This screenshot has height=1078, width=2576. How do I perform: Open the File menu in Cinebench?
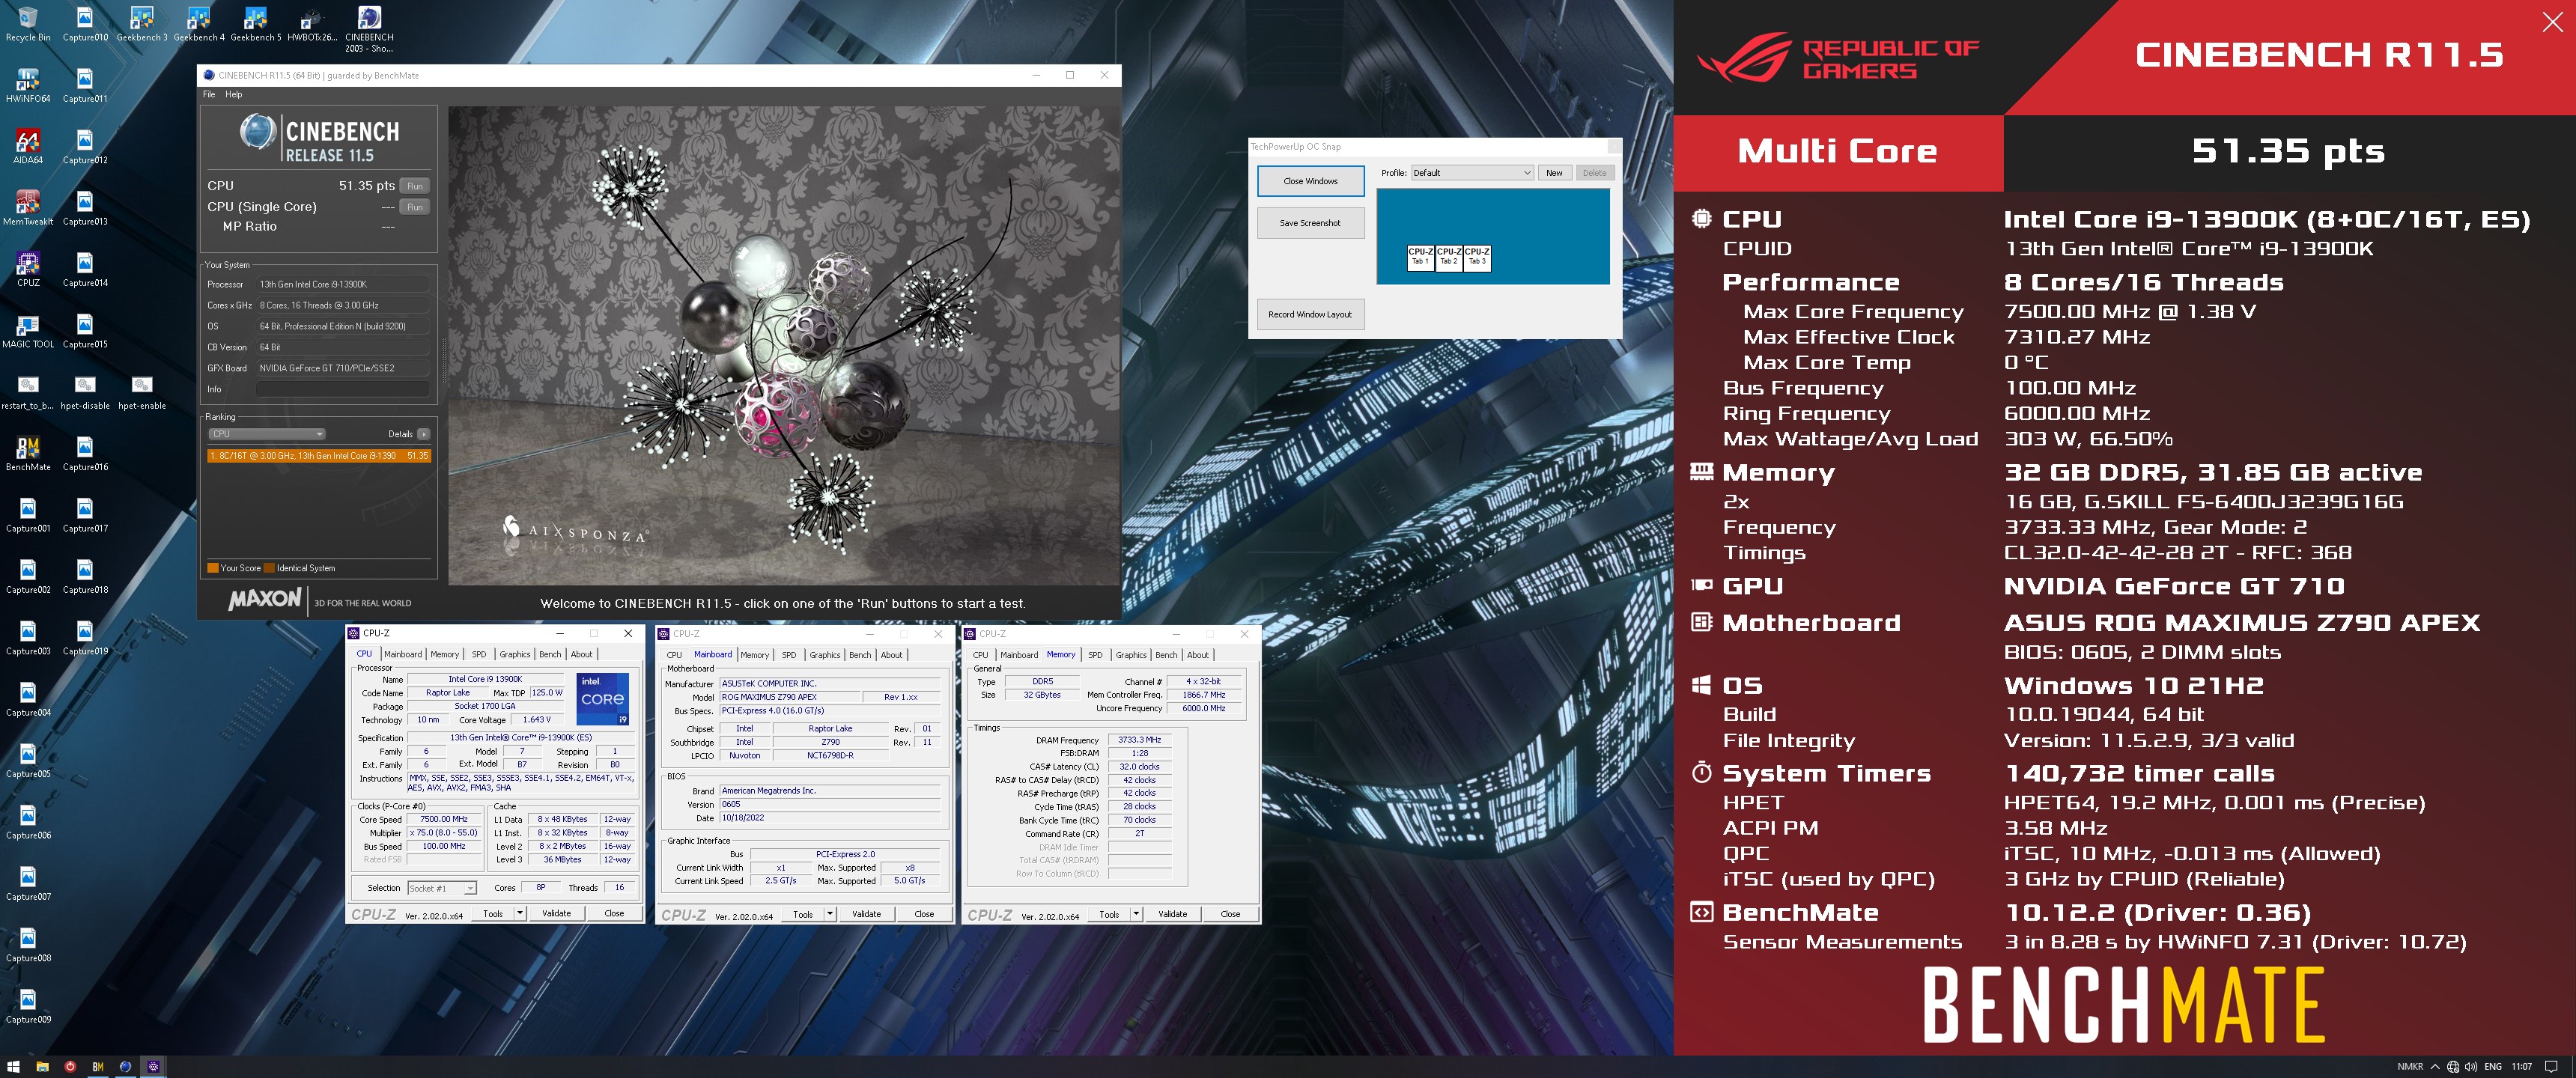(209, 94)
